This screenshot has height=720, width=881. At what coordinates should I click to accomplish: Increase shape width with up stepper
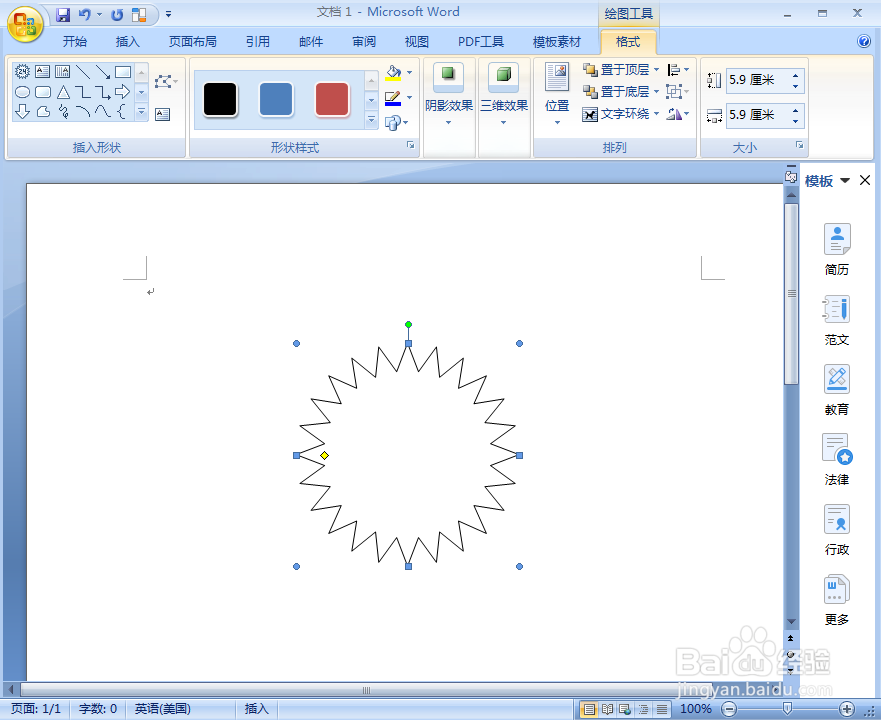click(x=796, y=110)
